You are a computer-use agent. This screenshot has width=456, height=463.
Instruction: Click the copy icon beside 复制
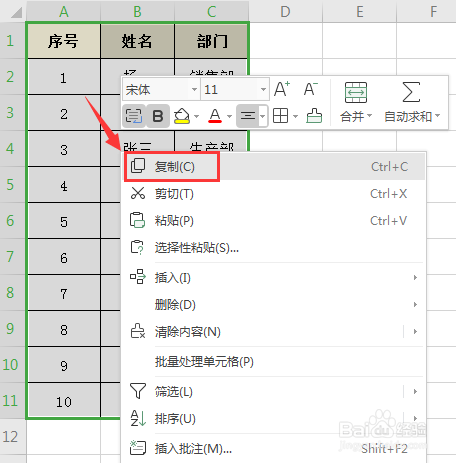pyautogui.click(x=138, y=166)
